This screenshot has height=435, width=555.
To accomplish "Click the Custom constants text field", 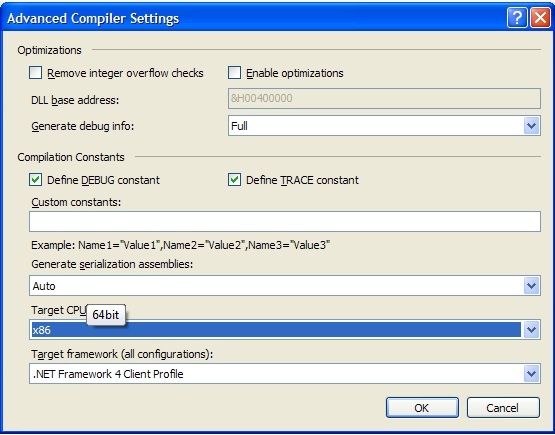I will [x=285, y=222].
